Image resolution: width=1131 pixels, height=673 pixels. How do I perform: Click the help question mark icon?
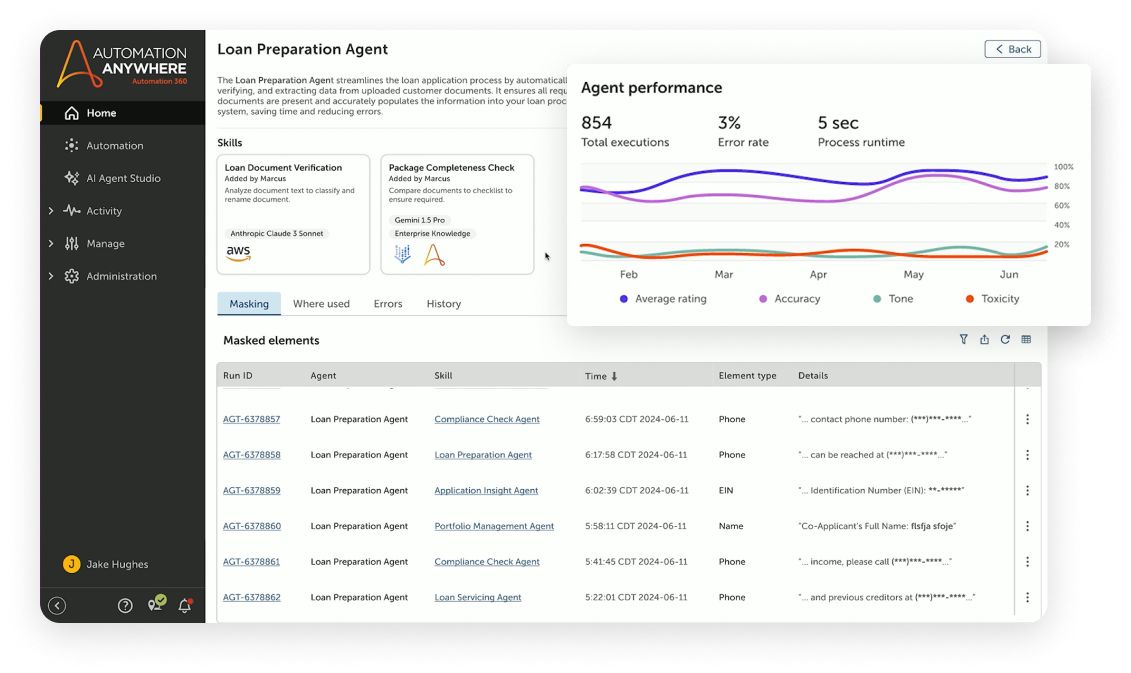tap(125, 605)
